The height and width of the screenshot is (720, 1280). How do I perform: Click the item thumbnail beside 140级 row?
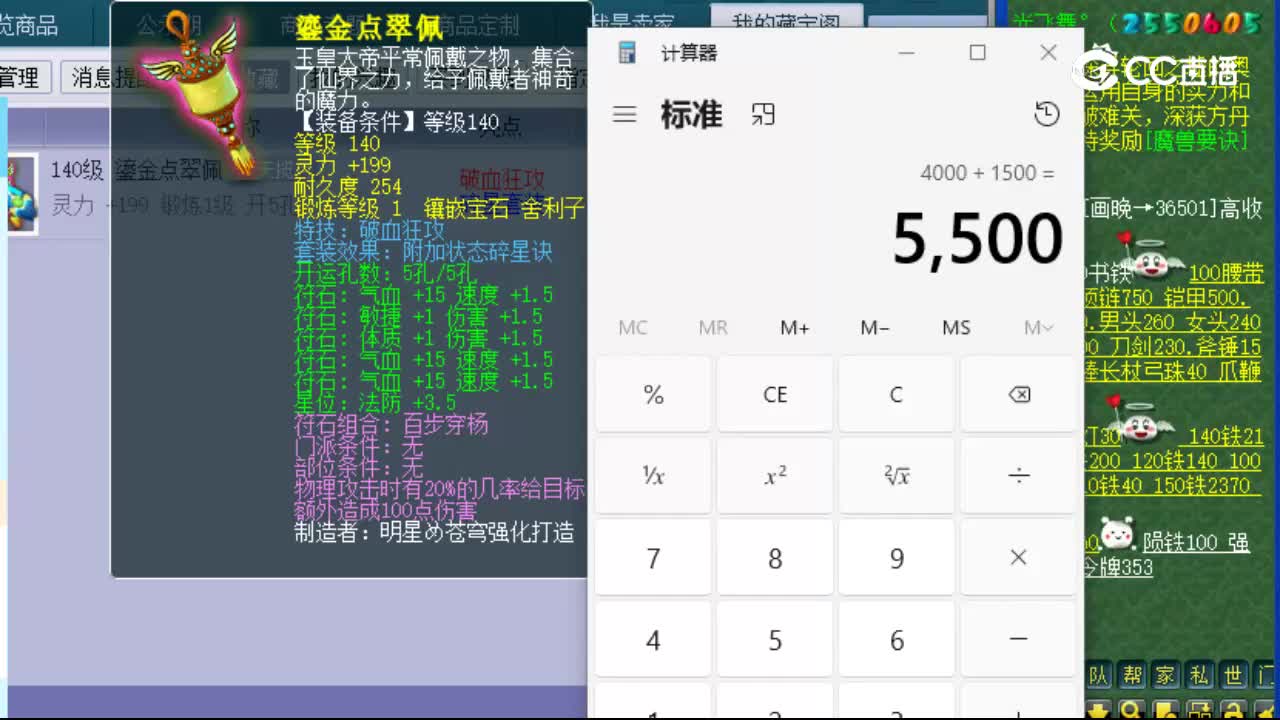pyautogui.click(x=20, y=194)
